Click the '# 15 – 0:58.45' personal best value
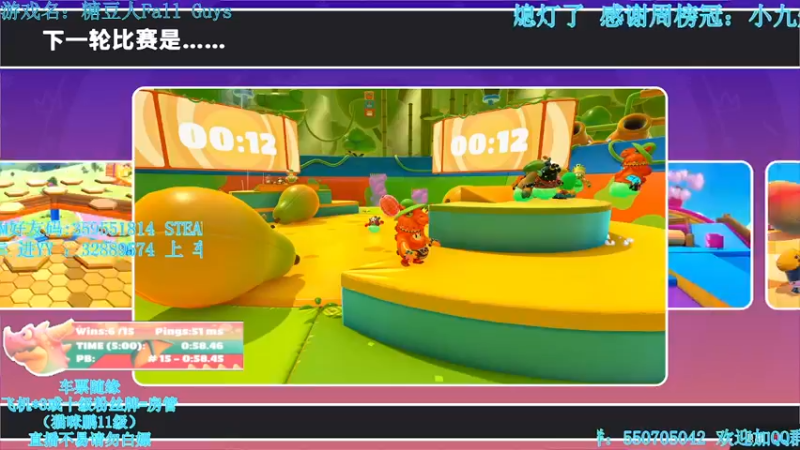The image size is (800, 450). (x=186, y=359)
